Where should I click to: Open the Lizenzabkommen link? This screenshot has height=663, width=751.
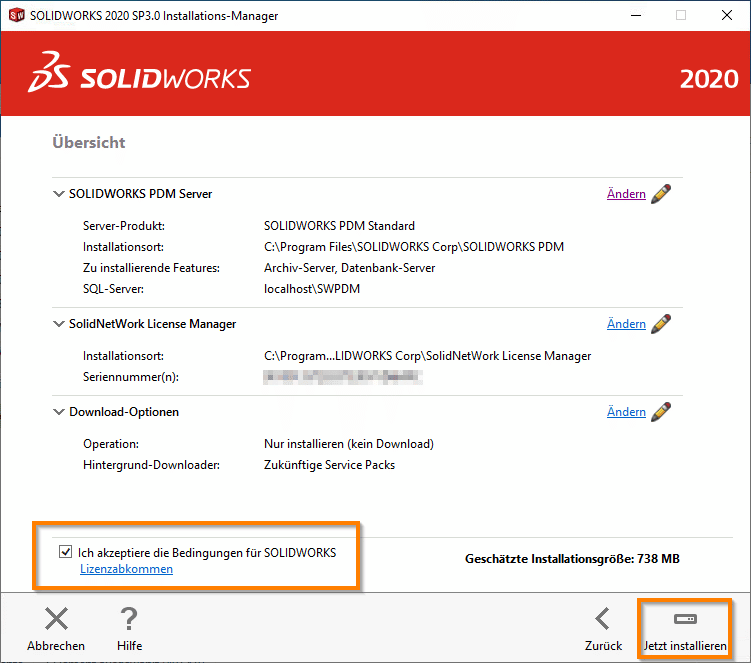coord(126,569)
